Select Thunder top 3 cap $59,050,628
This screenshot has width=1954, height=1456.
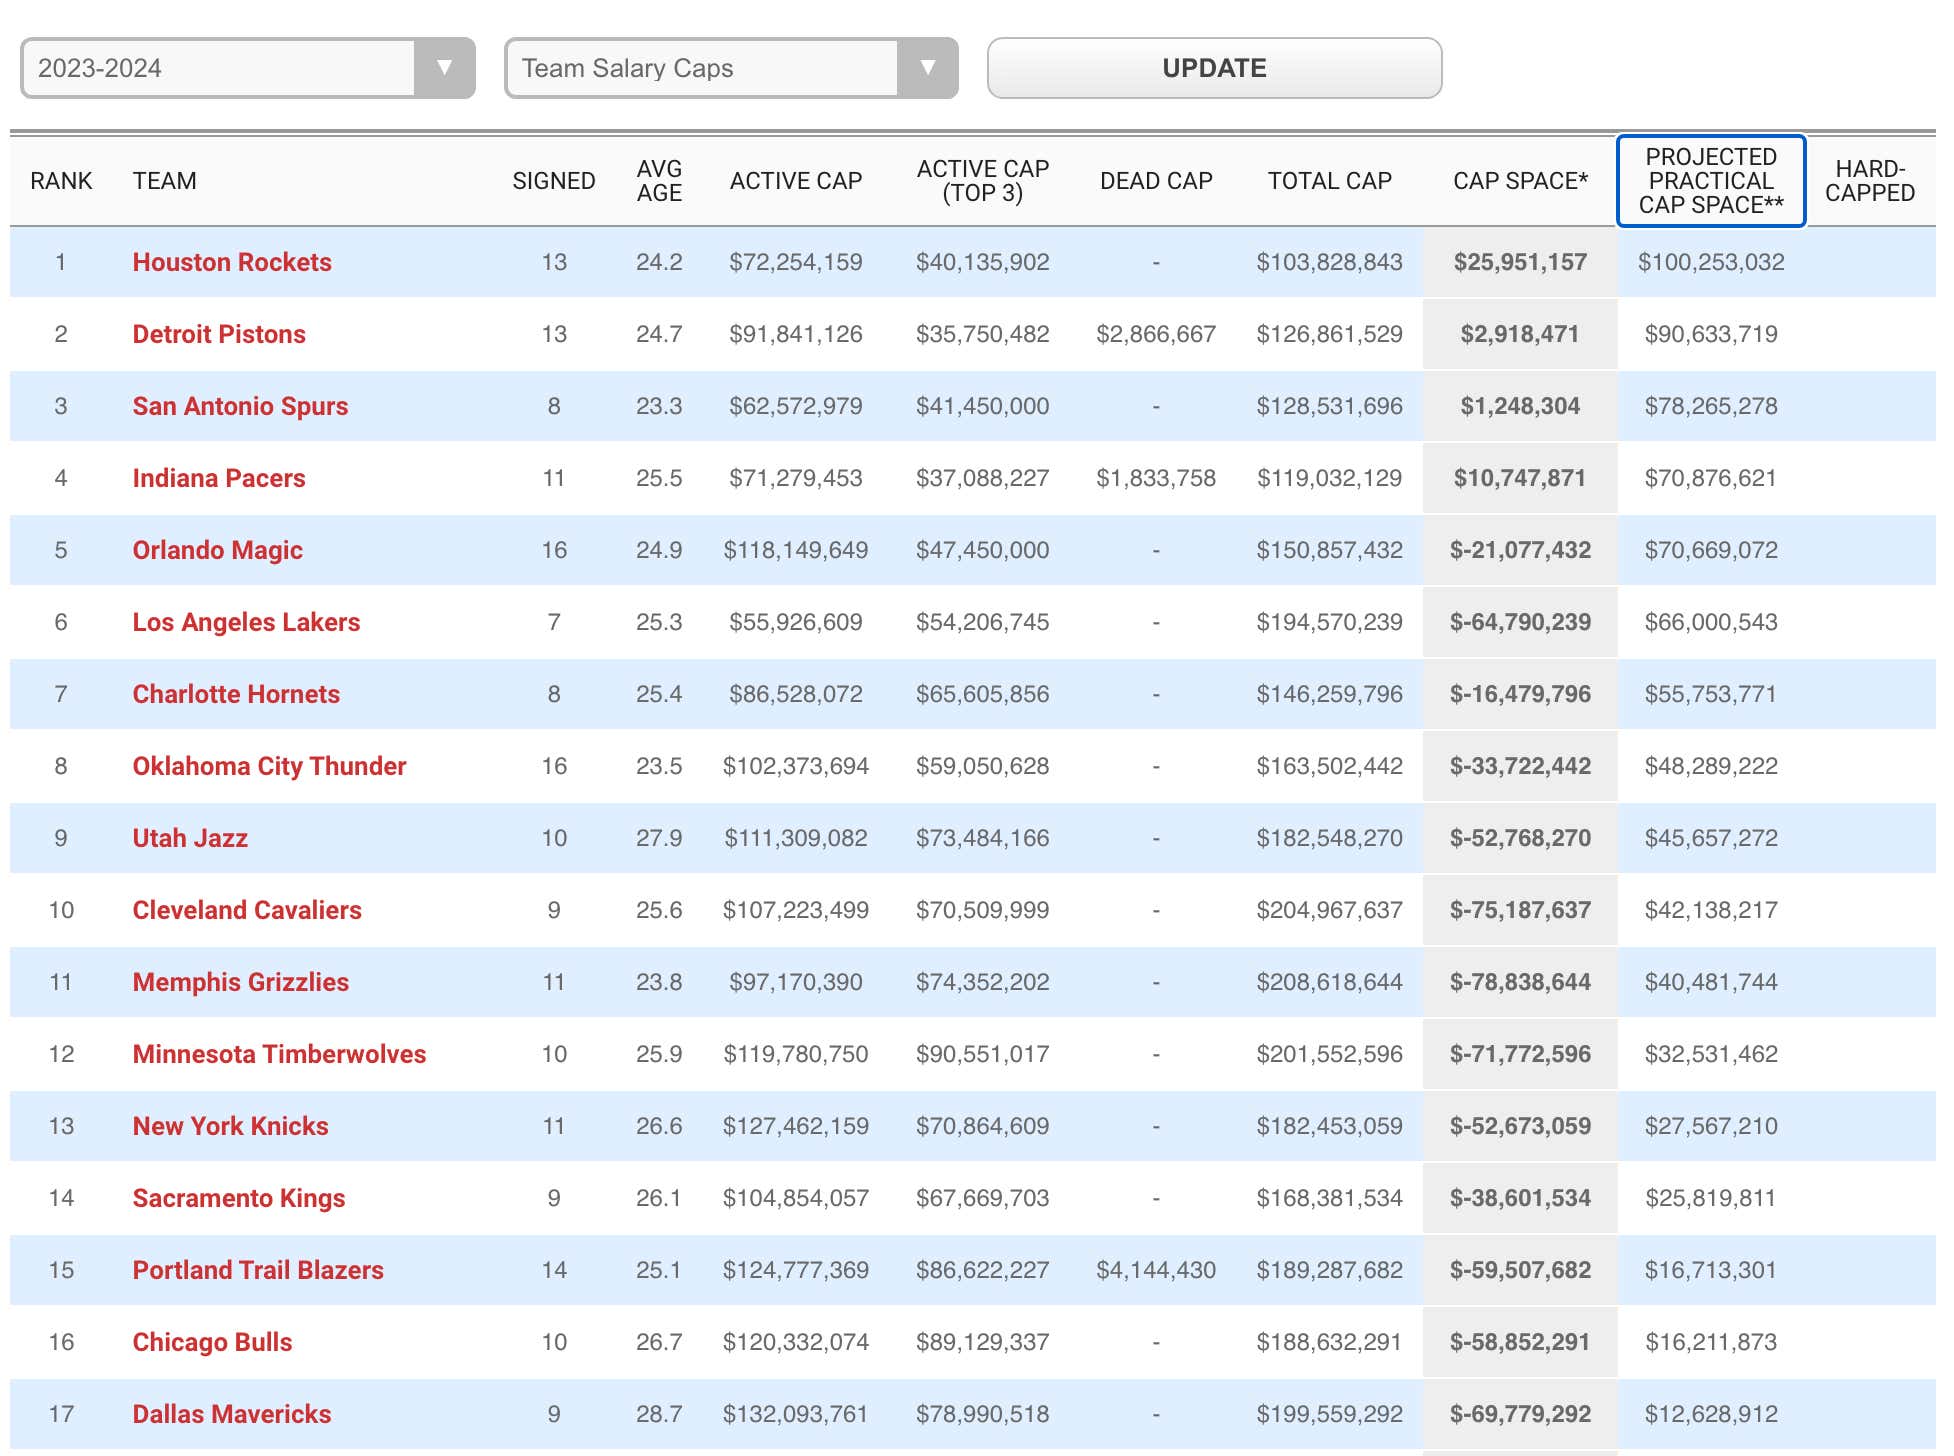[983, 766]
